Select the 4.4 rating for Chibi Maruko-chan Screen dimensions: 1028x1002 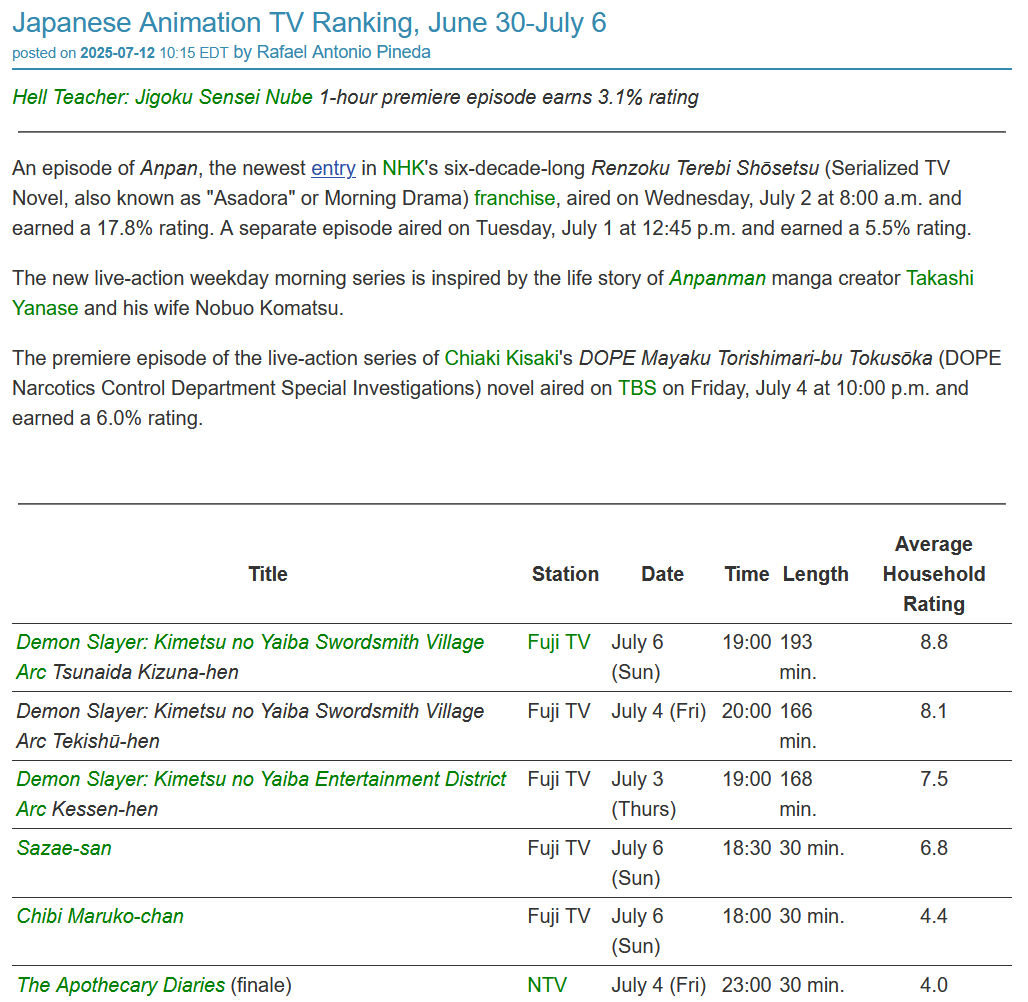[x=934, y=916]
